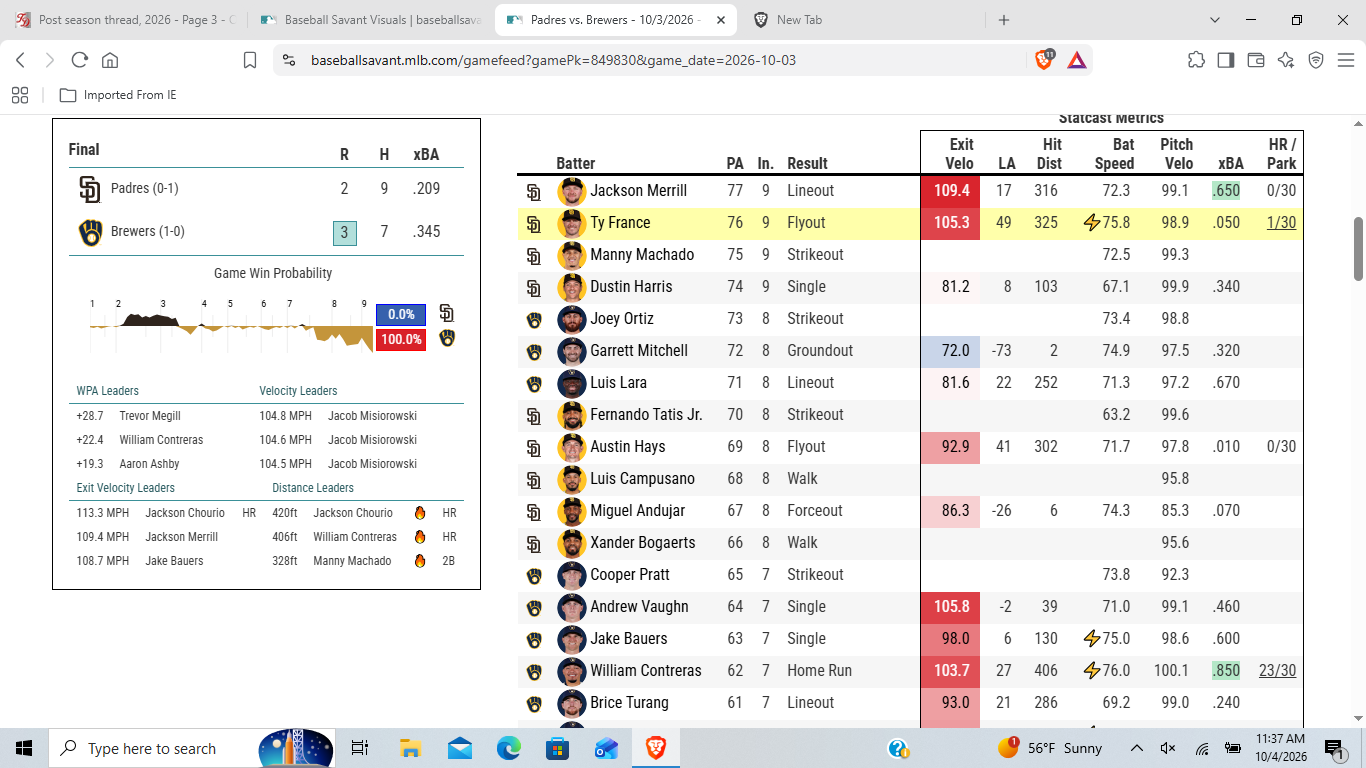Click the muted speaker tray icon

pyautogui.click(x=1167, y=748)
